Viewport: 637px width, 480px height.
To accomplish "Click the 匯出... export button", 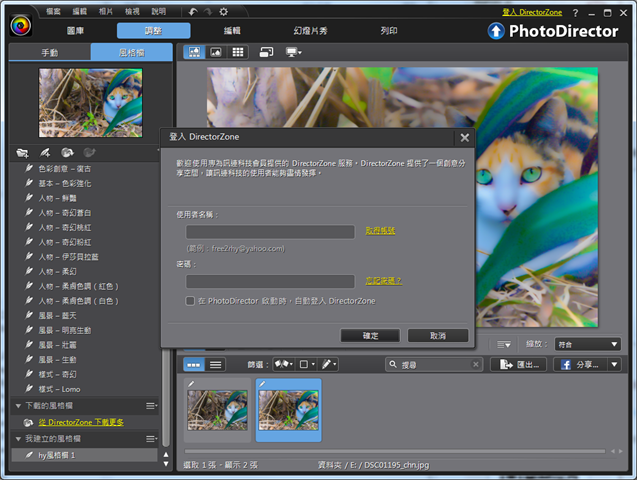I will [518, 364].
